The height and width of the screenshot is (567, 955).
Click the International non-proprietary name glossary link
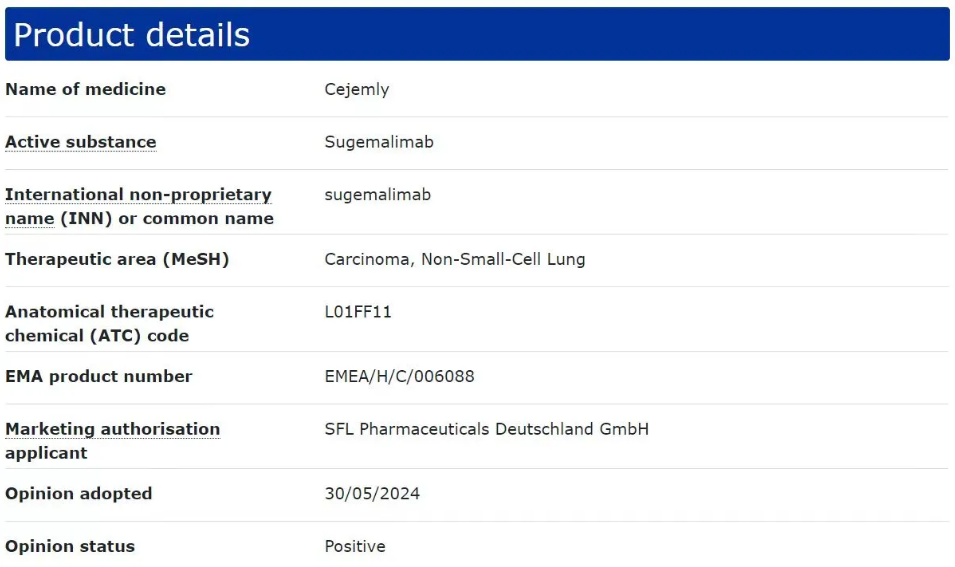(138, 195)
